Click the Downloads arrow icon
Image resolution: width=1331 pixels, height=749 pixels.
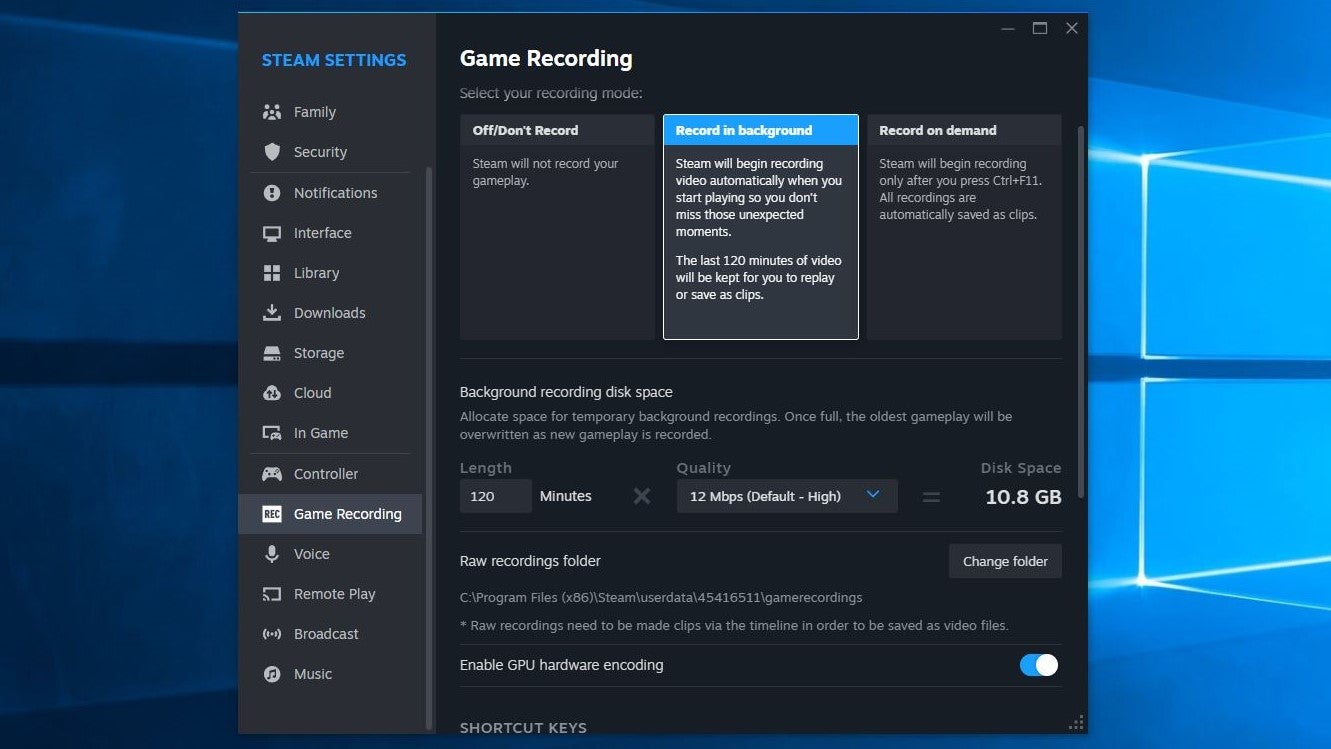pyautogui.click(x=272, y=313)
